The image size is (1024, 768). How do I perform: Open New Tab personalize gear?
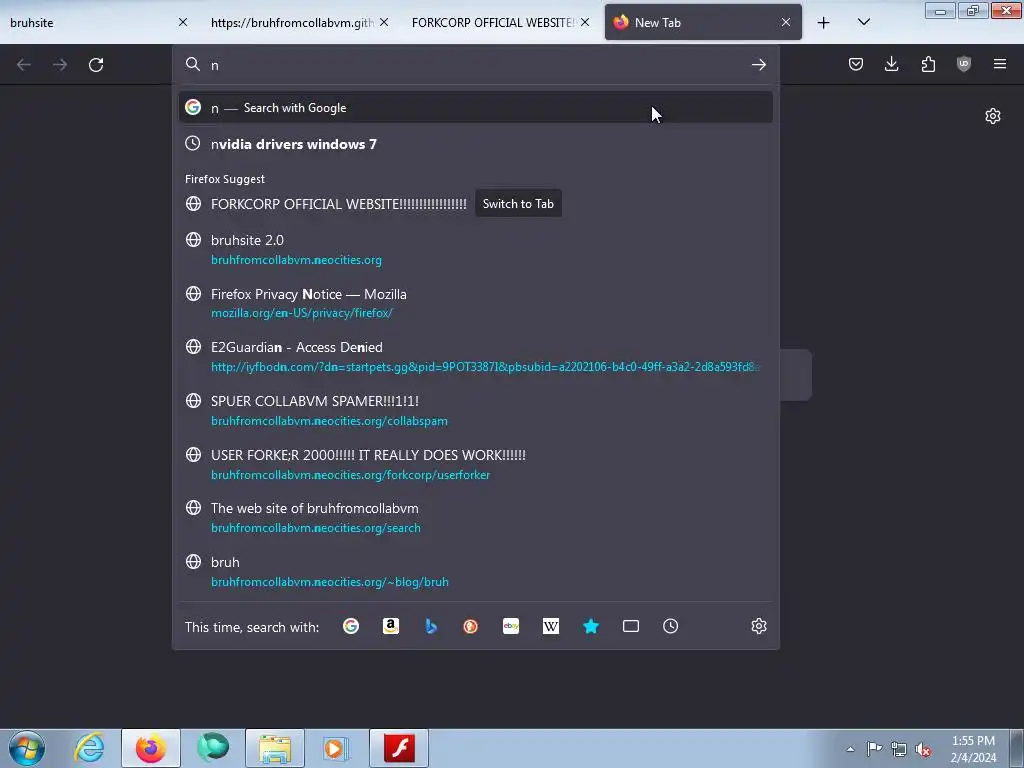(x=993, y=116)
